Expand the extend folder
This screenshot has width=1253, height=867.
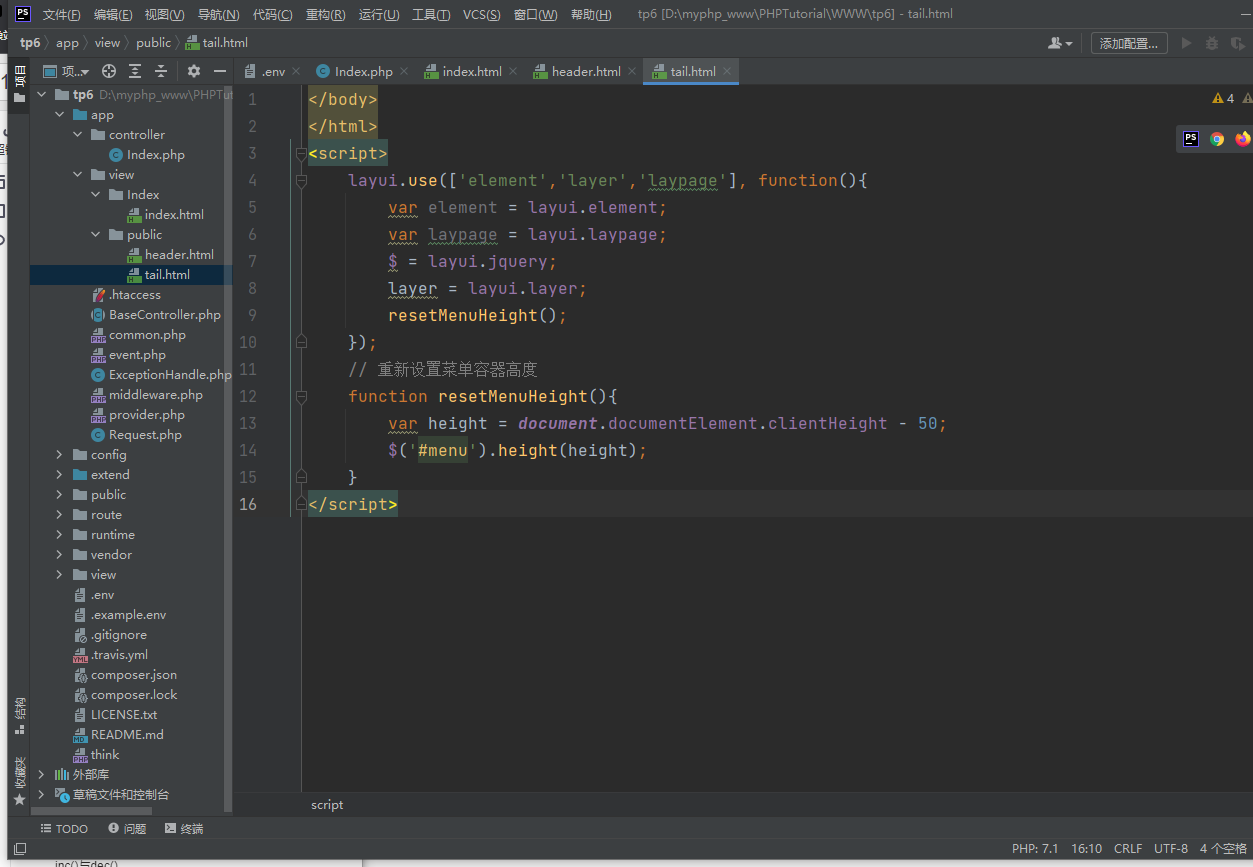60,475
